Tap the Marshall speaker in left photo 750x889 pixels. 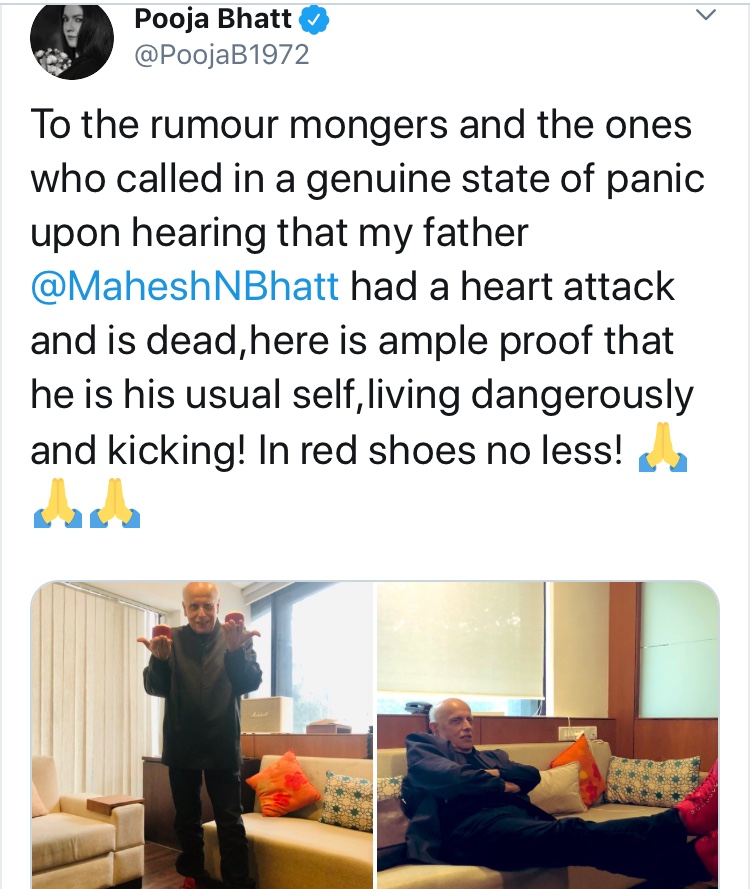[267, 716]
